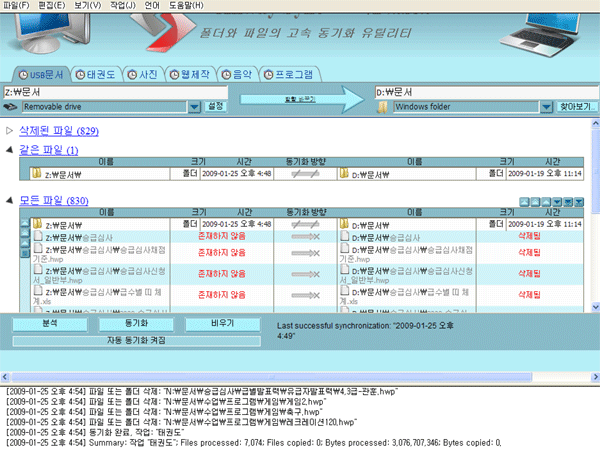Click the third arrow in the table's left strip

tap(25, 243)
